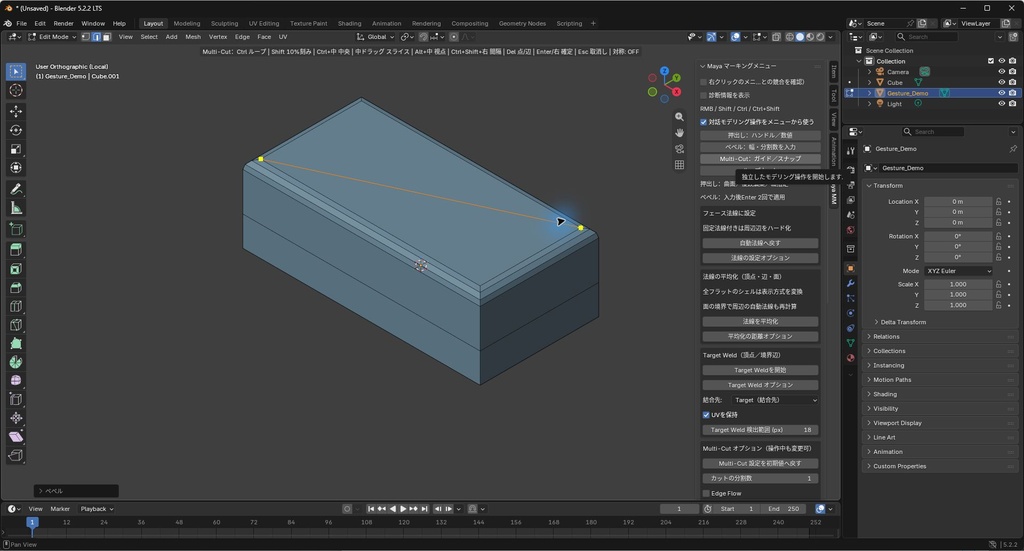The width and height of the screenshot is (1024, 551).
Task: Click the カットの分割数 value field
Action: pyautogui.click(x=760, y=479)
